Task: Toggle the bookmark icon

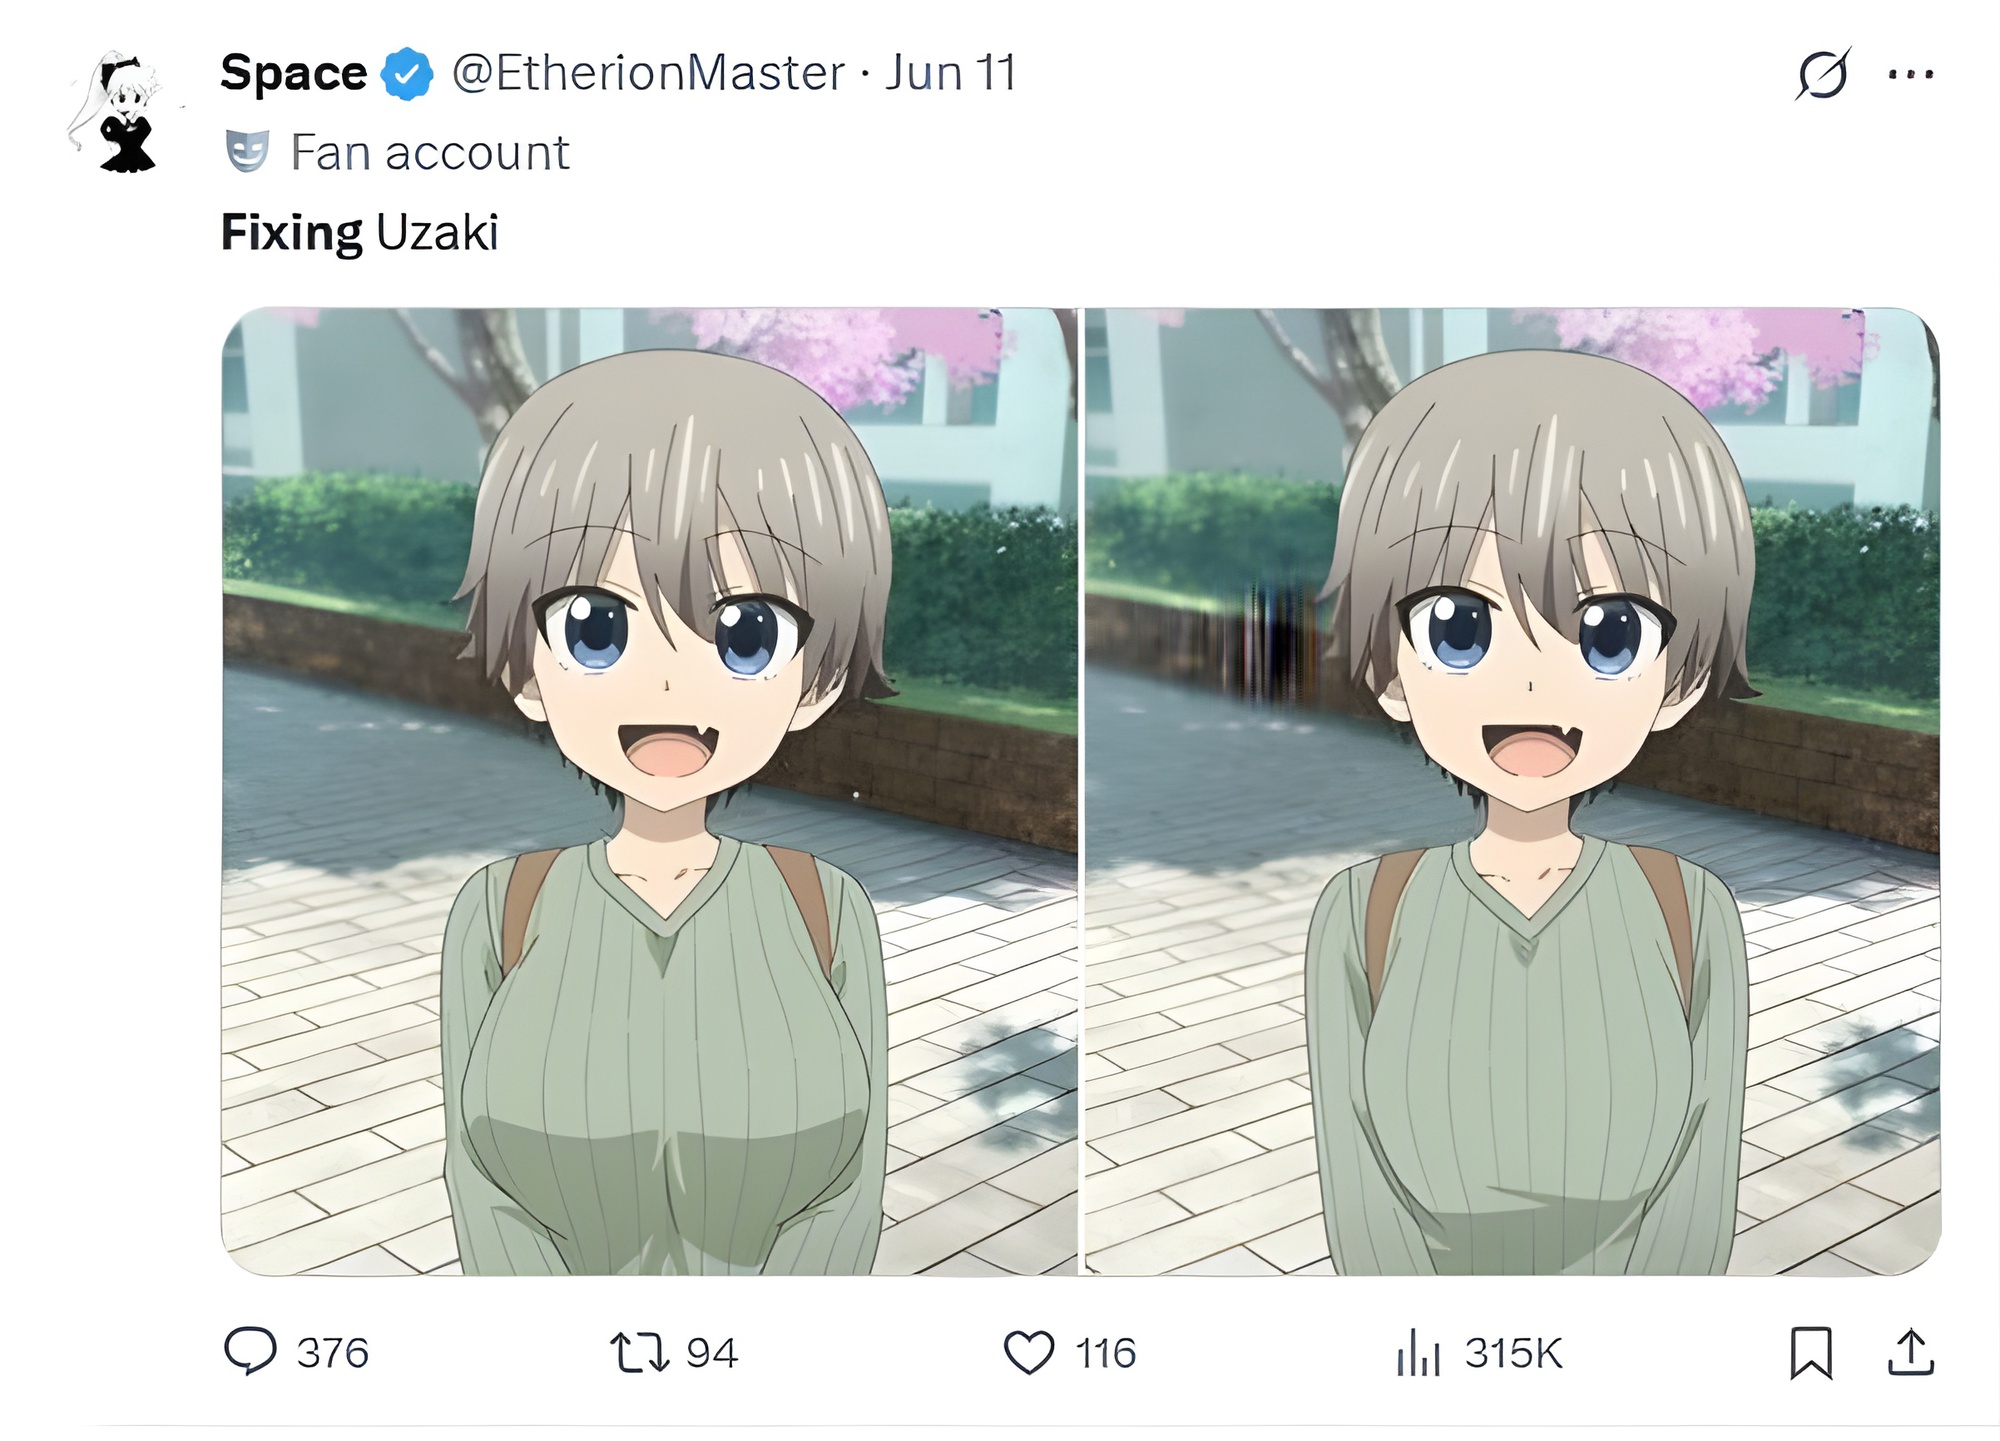Action: 1811,1353
